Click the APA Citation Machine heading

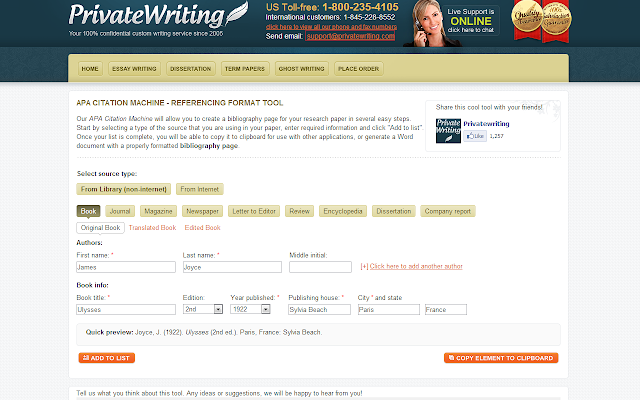pyautogui.click(x=180, y=103)
